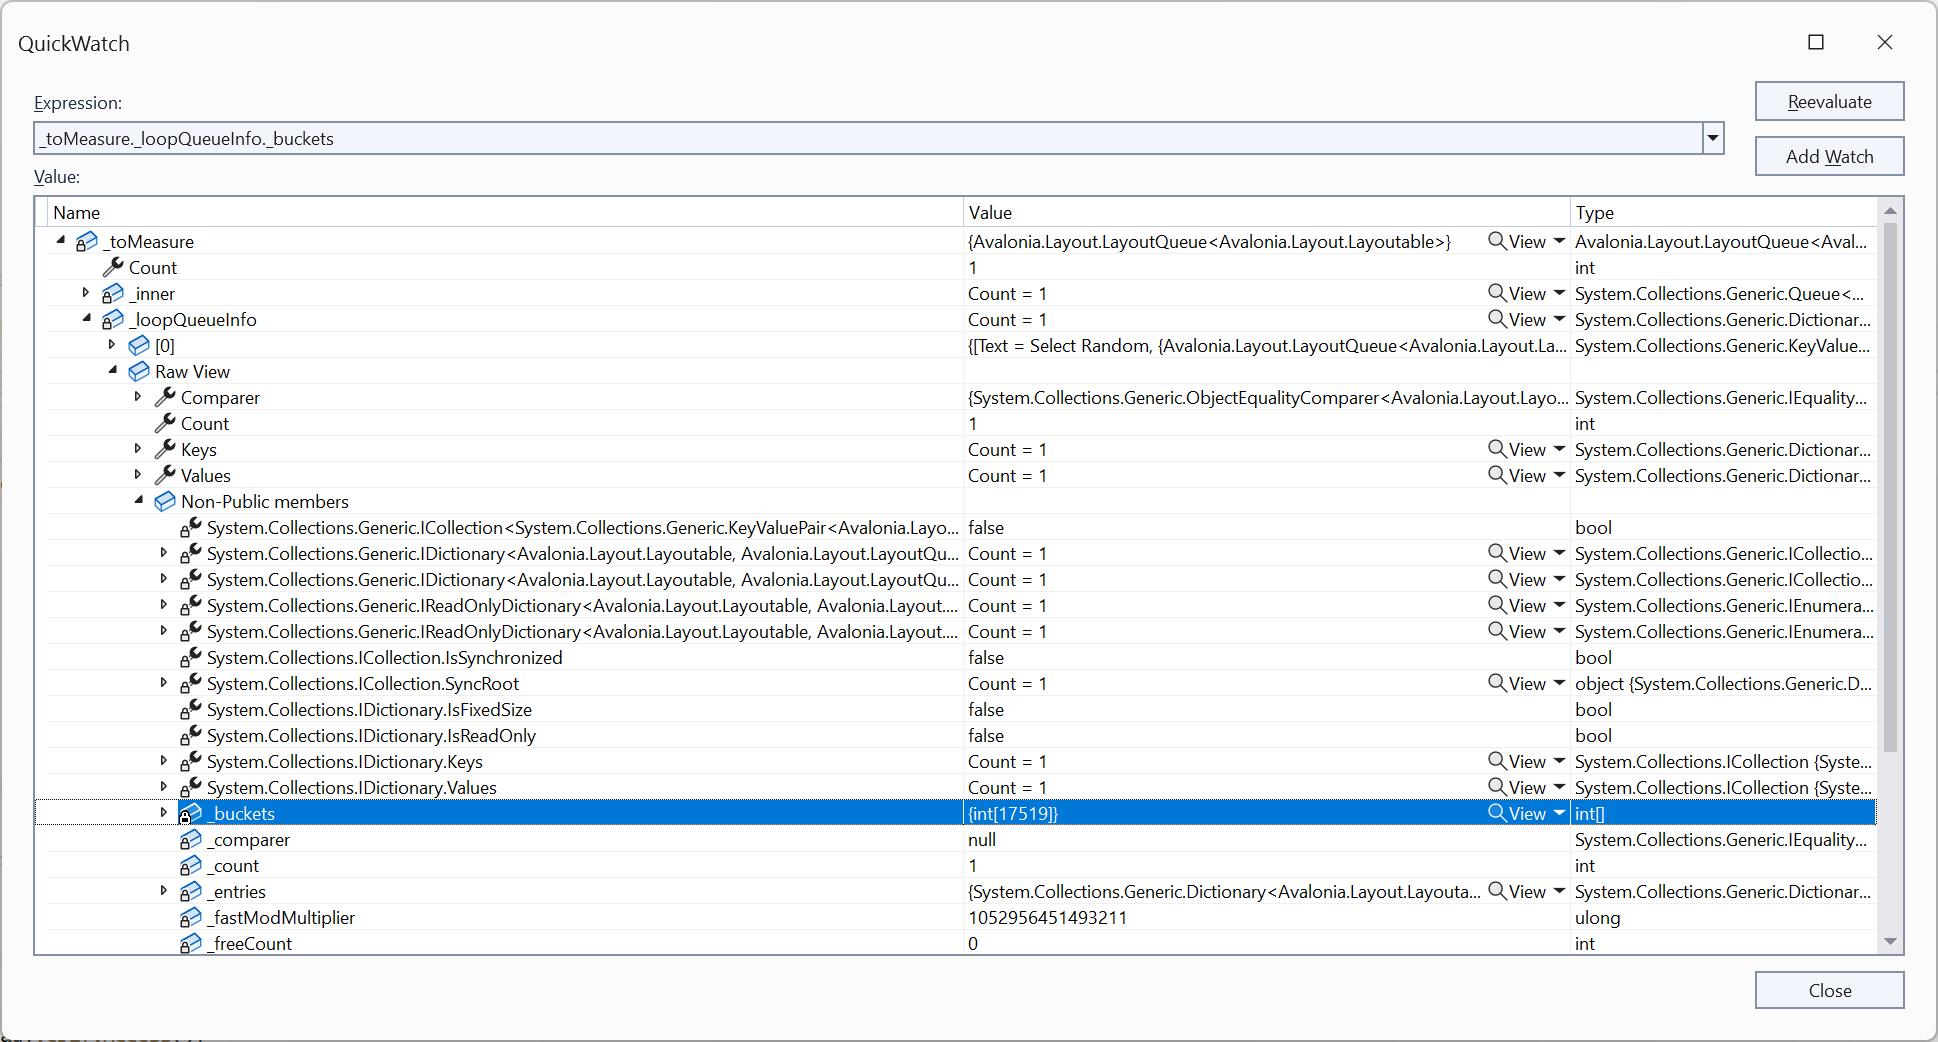This screenshot has height=1042, width=1938.
Task: Click the lock icon on IsReadOnly row
Action: 188,735
